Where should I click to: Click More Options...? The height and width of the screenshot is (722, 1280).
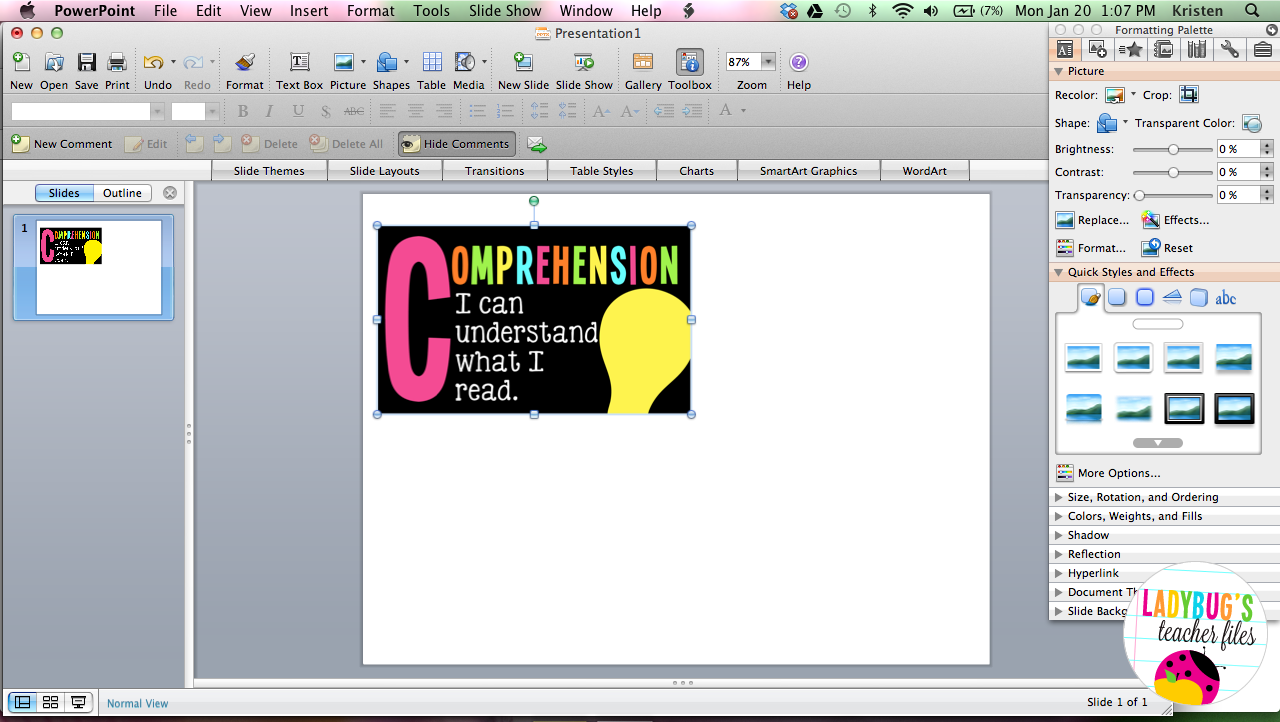click(1108, 473)
